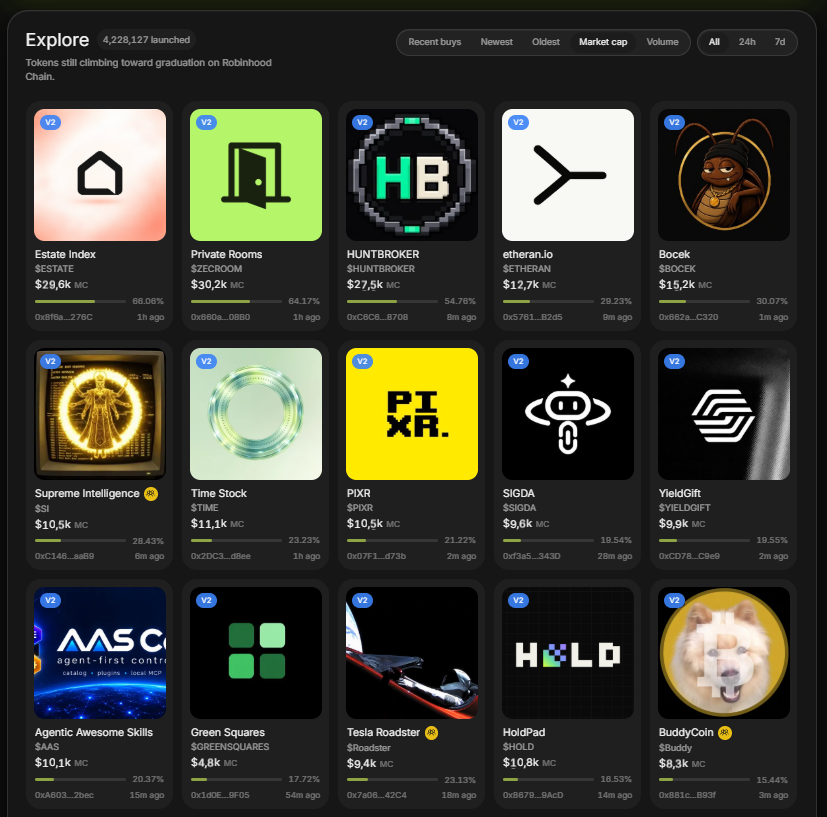Click the V2 badge on PIXR card
Screen dimensions: 827x817
tap(363, 361)
